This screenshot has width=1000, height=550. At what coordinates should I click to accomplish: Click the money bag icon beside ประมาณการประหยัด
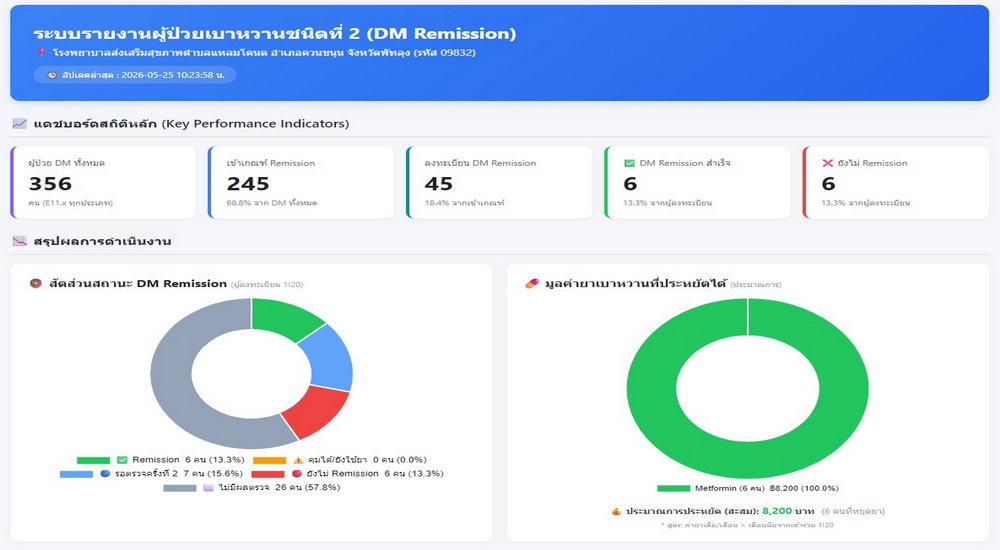click(616, 511)
